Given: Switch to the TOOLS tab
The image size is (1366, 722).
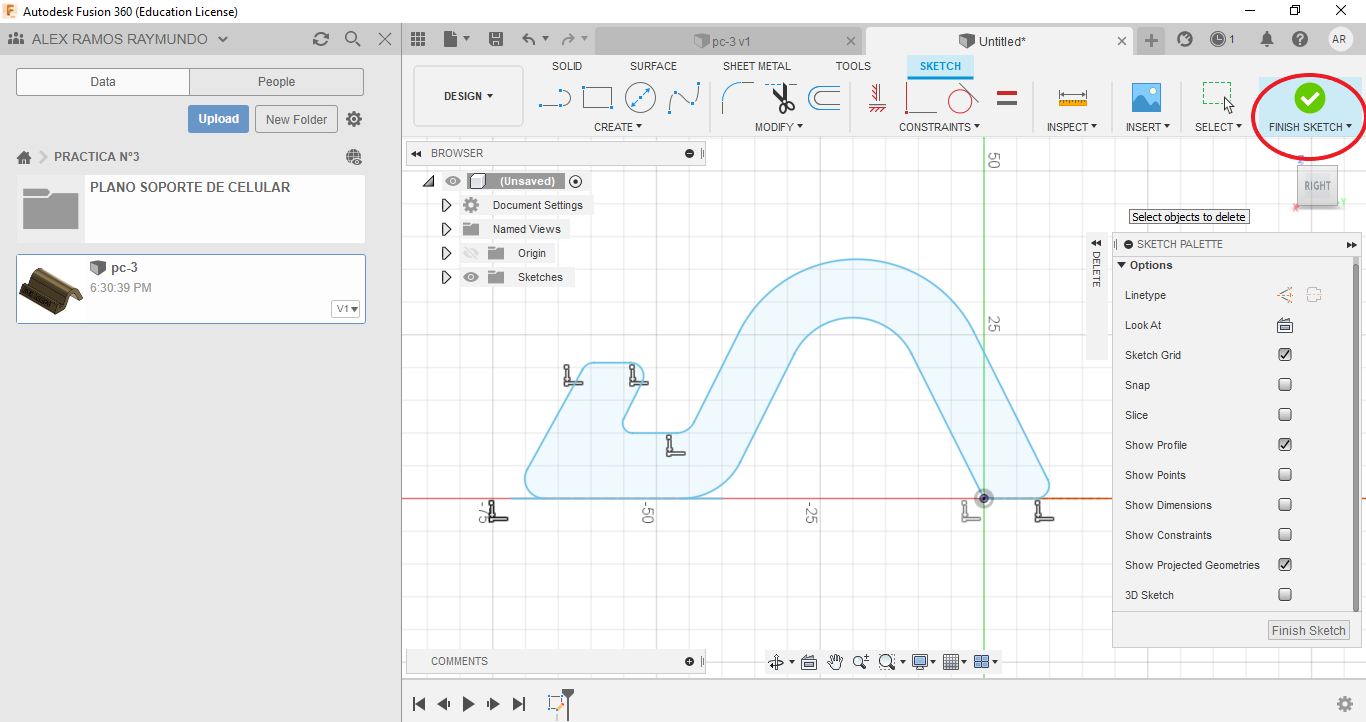Looking at the screenshot, I should tap(853, 66).
